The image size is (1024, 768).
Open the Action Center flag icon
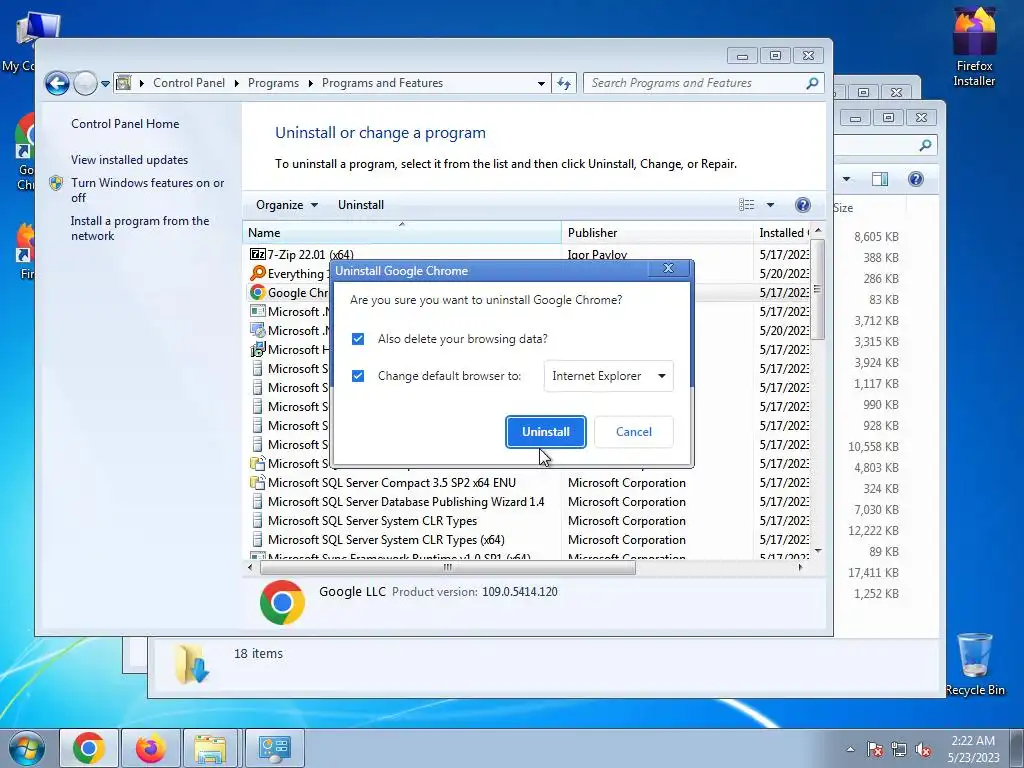pos(874,749)
